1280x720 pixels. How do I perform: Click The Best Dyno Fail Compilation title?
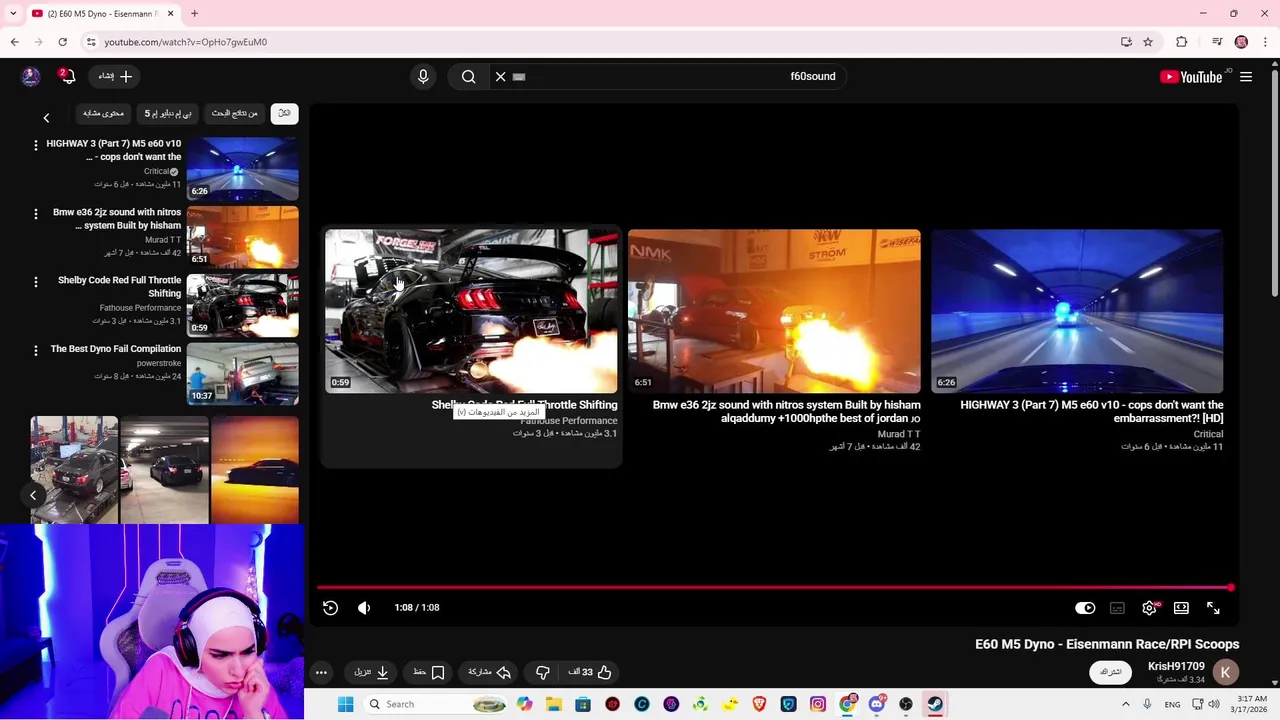click(x=116, y=349)
